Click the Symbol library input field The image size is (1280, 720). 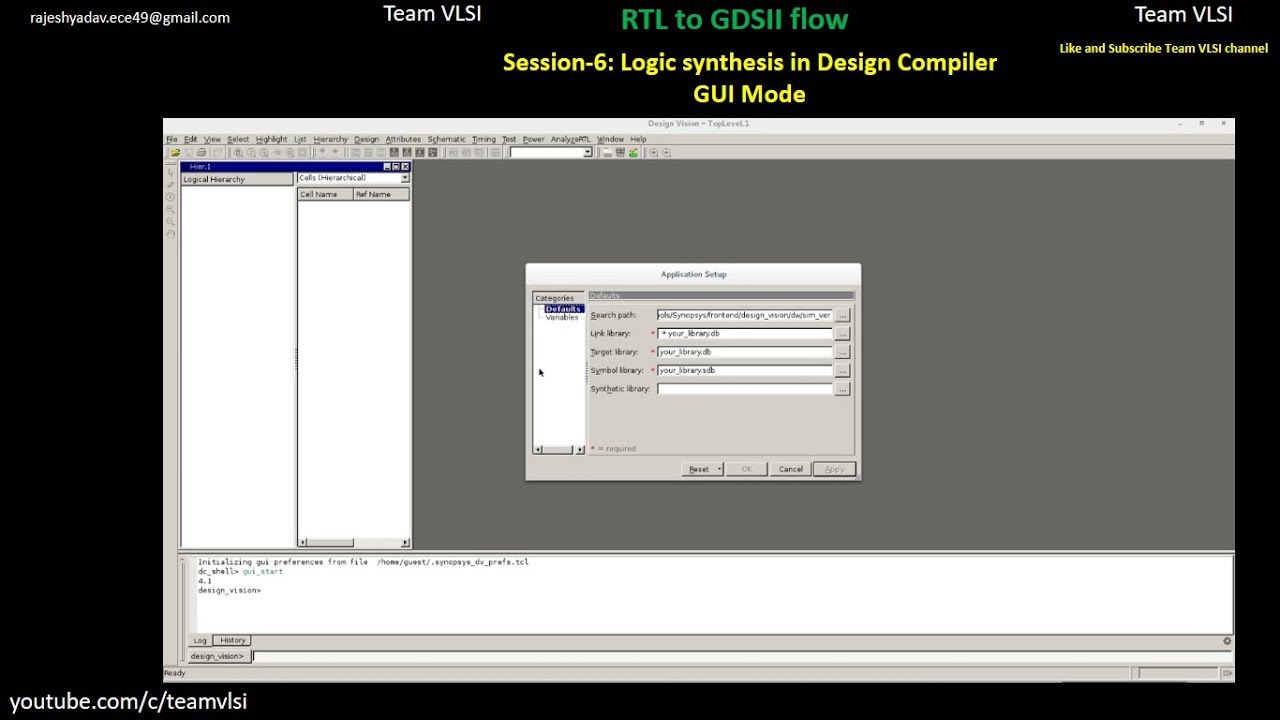coord(744,370)
